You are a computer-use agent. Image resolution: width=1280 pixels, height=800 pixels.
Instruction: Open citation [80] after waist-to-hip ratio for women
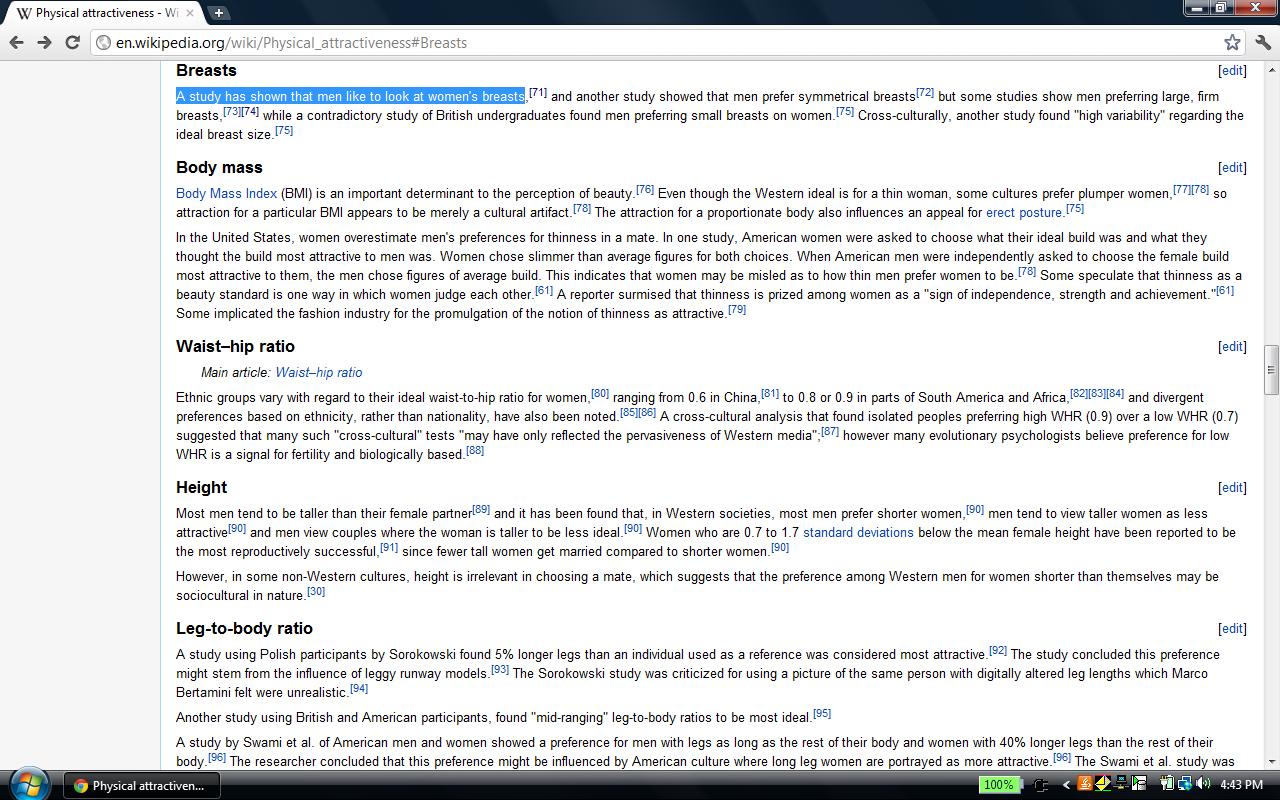(600, 394)
